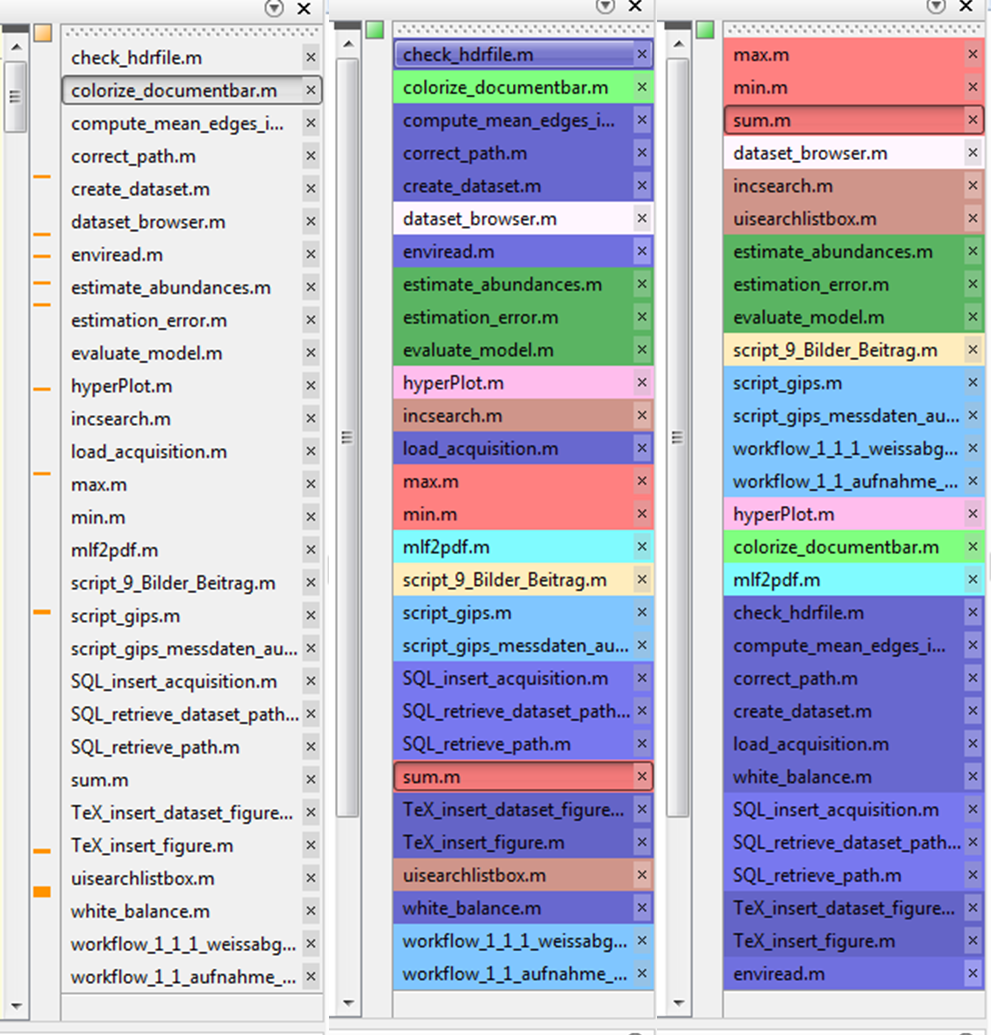The image size is (991, 1035).
Task: Click the scroll down arrow in middle panel
Action: pos(349,1003)
